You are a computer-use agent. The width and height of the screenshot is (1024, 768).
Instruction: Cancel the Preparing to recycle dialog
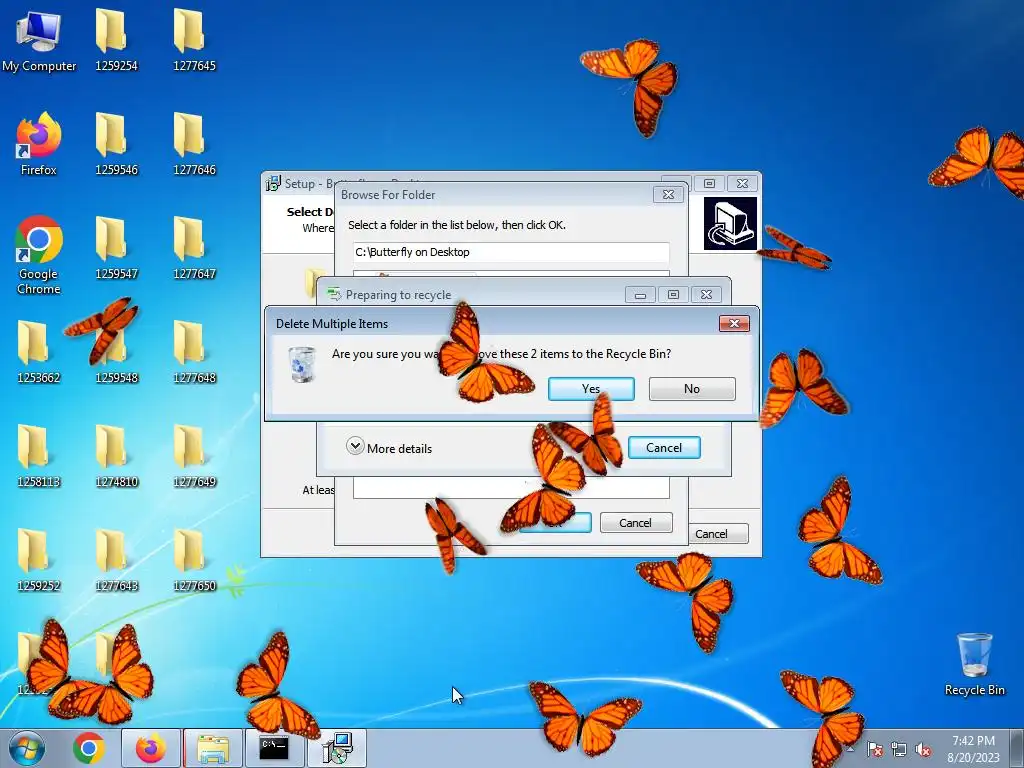(664, 447)
